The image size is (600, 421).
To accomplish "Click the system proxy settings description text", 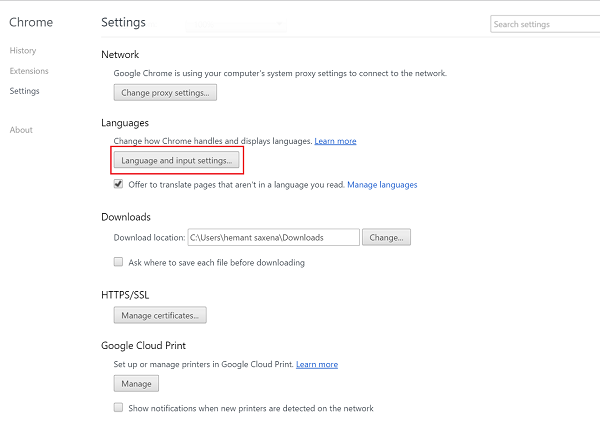I will coord(280,73).
